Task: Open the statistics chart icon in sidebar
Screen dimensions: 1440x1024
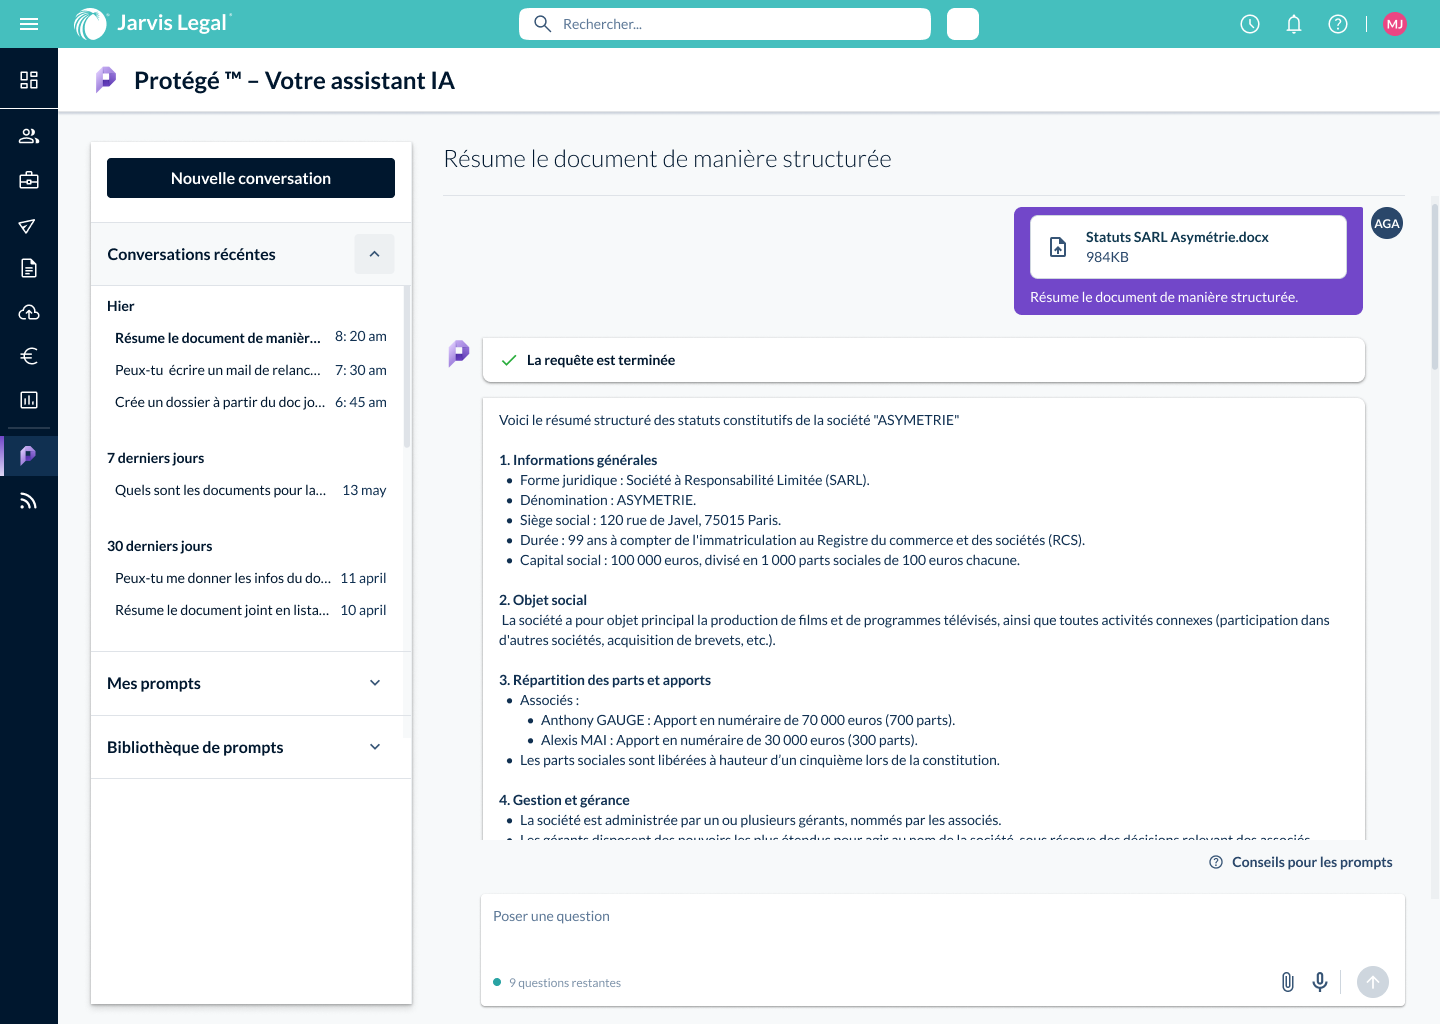Action: pyautogui.click(x=29, y=400)
